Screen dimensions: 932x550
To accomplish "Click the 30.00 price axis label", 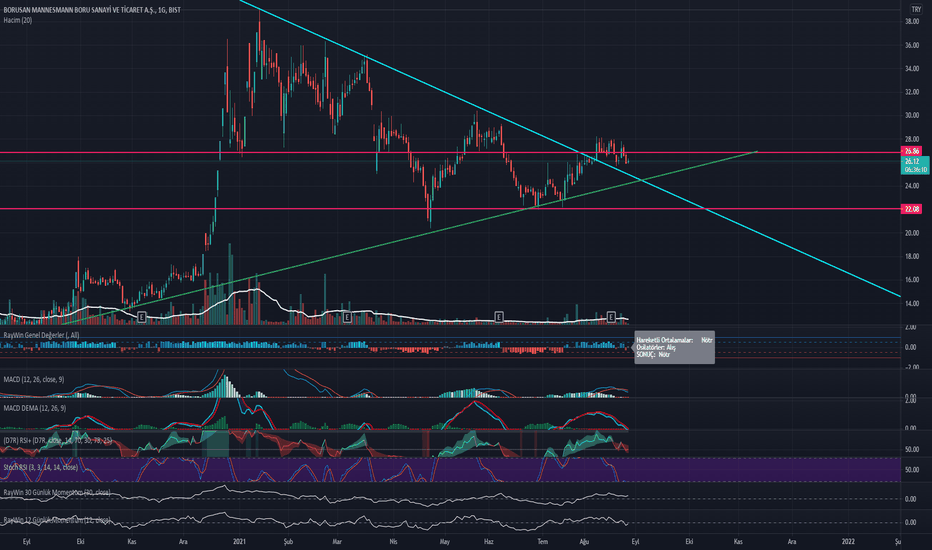I will 912,116.
